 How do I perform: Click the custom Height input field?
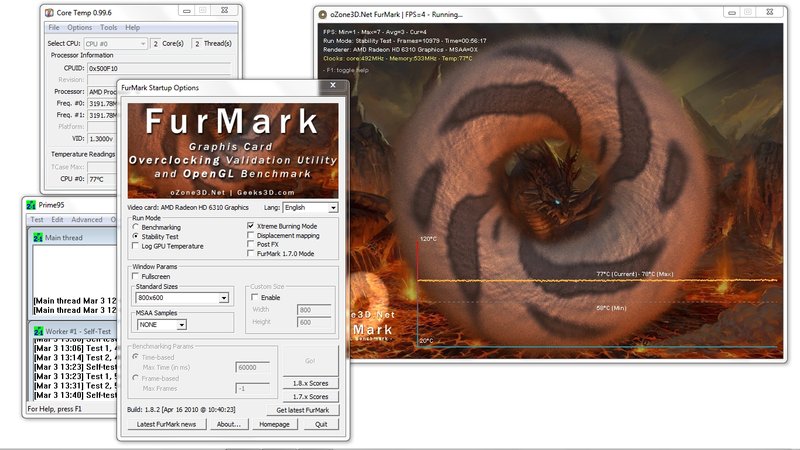pyautogui.click(x=314, y=322)
